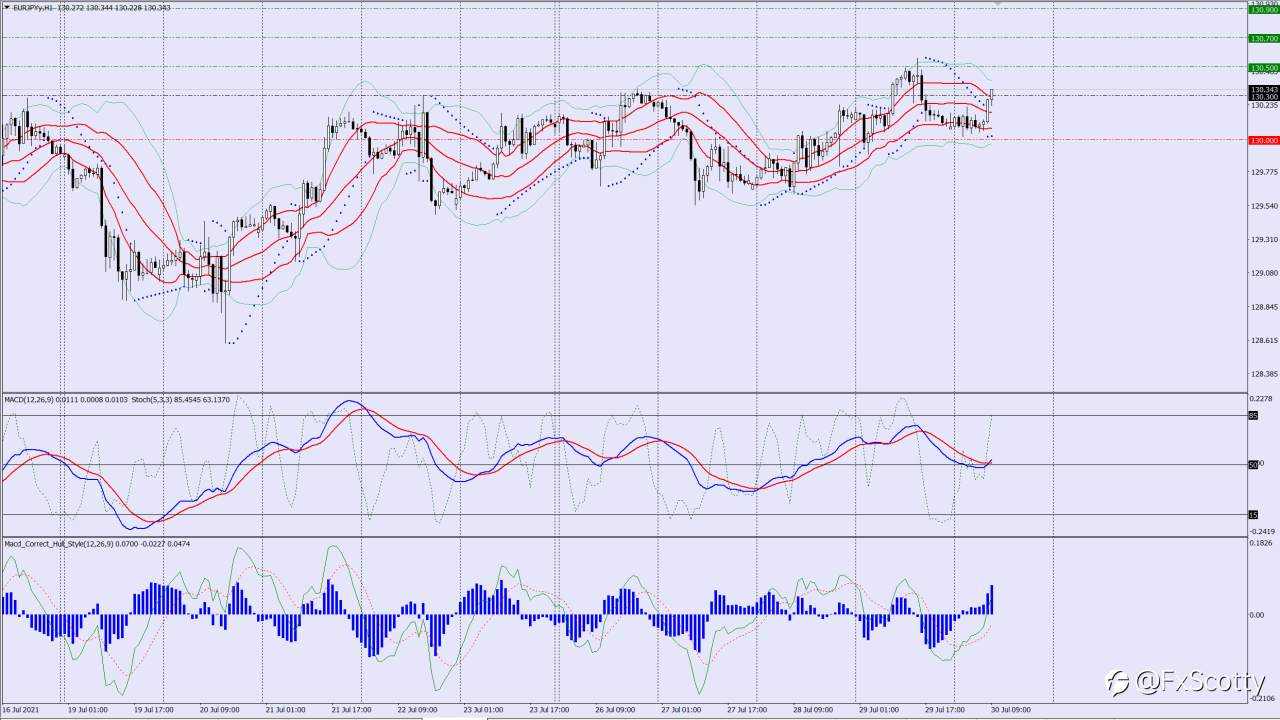Select the green 130.500 price level label
The height and width of the screenshot is (720, 1280).
pyautogui.click(x=1264, y=67)
